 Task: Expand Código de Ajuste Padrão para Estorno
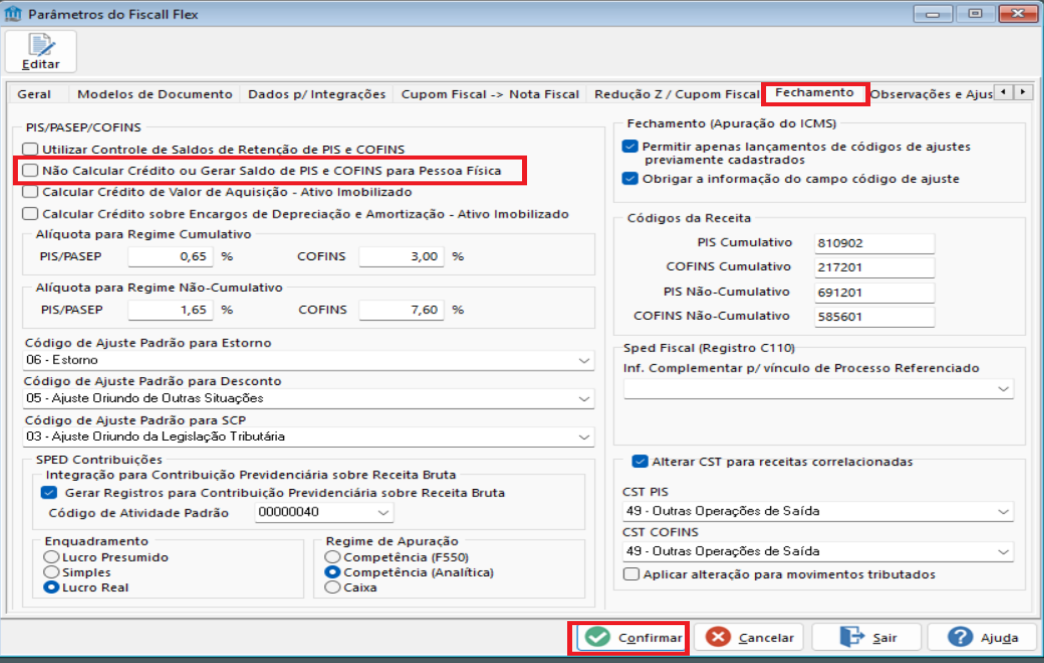point(584,360)
